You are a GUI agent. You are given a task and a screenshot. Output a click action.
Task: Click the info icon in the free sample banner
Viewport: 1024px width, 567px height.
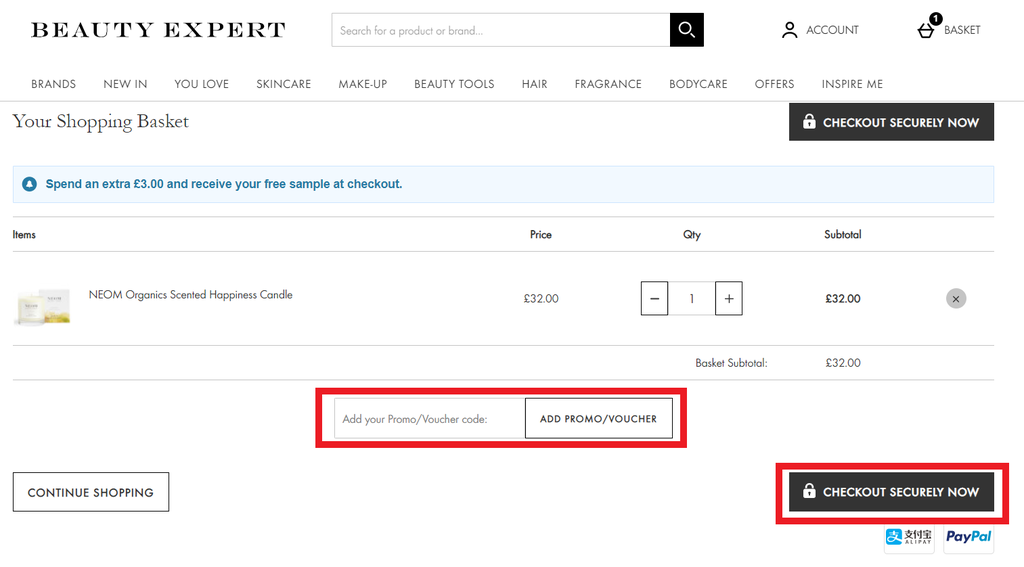pos(29,184)
